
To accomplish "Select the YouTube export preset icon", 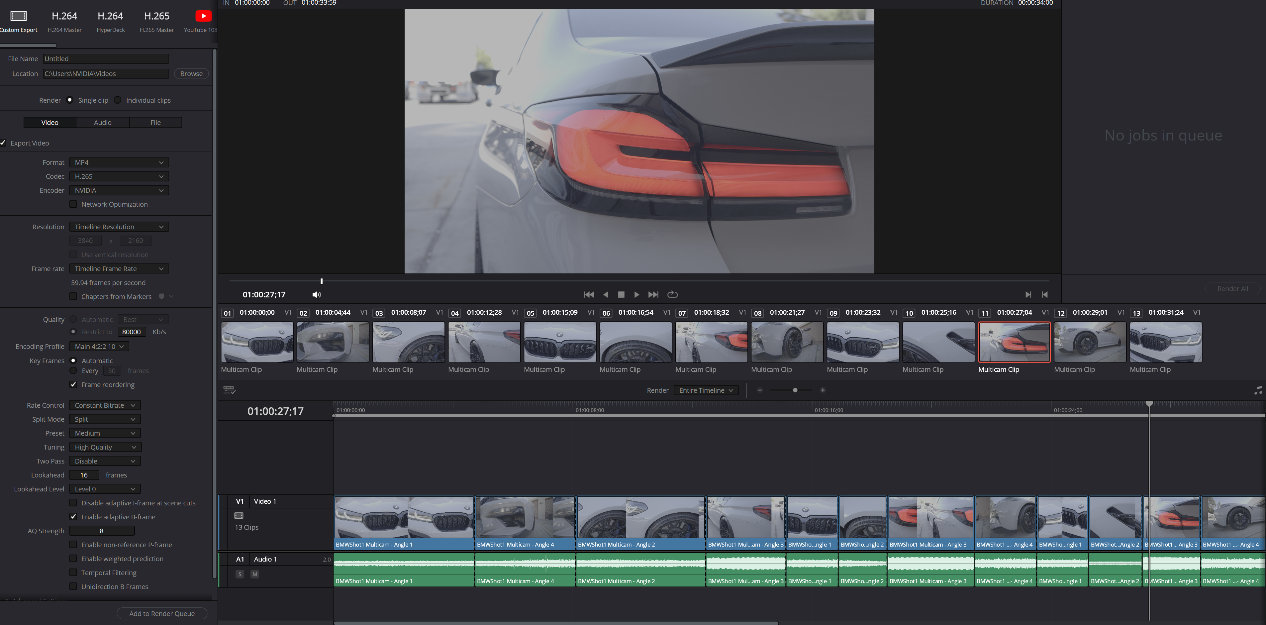I will (204, 16).
